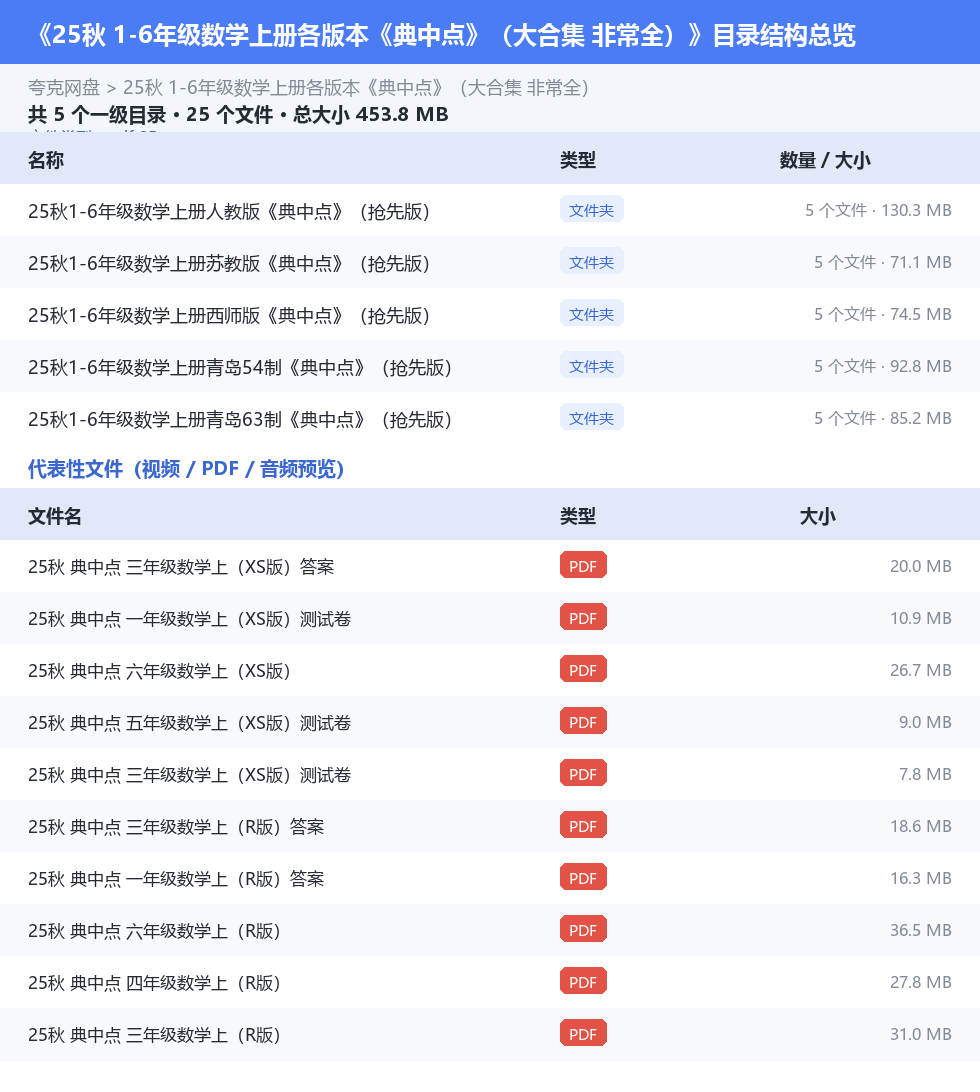Click PDF badge for 一年级数学上（XS版）测试卷

(x=583, y=618)
